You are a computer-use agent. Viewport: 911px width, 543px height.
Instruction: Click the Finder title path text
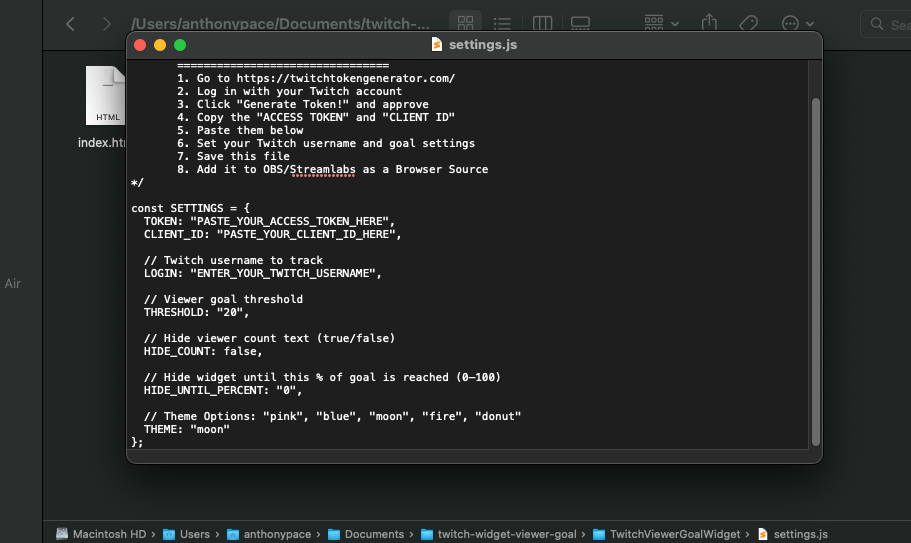[x=281, y=24]
